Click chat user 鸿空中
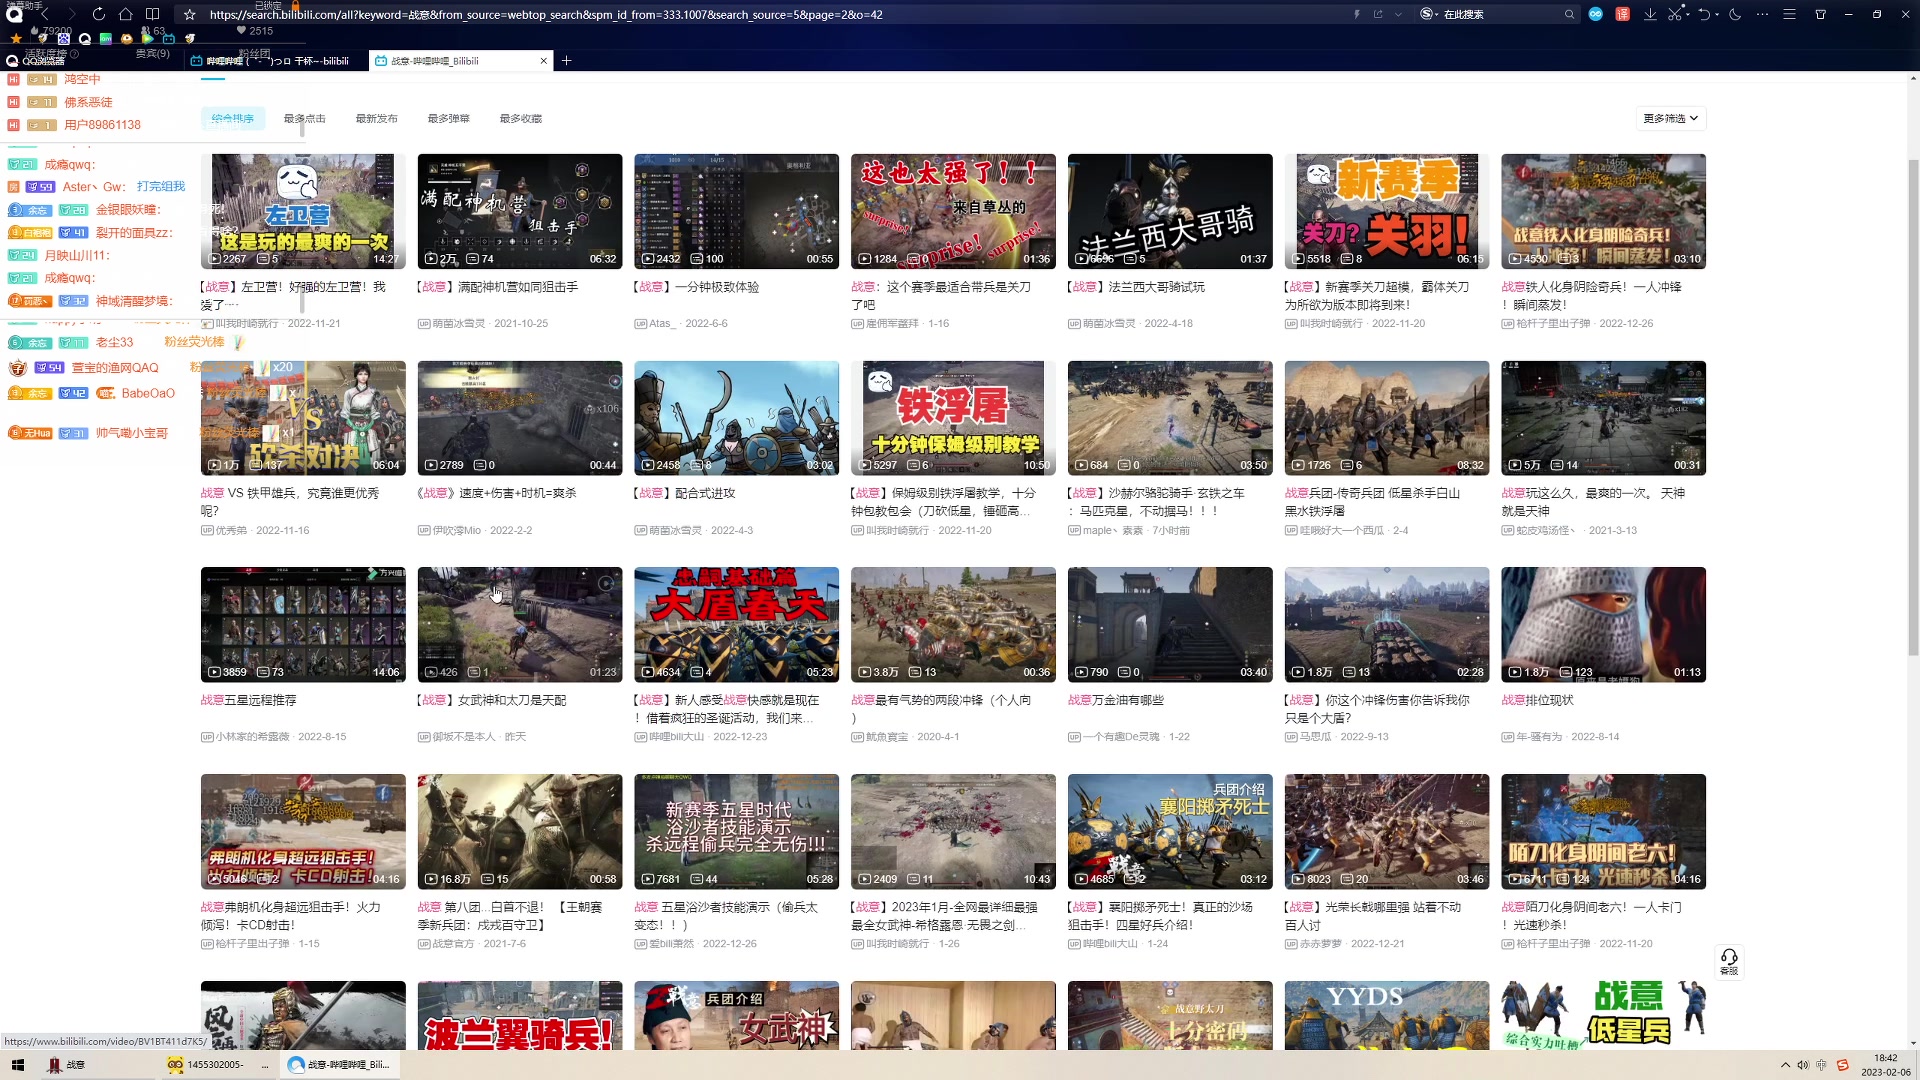This screenshot has width=1920, height=1080. [82, 79]
